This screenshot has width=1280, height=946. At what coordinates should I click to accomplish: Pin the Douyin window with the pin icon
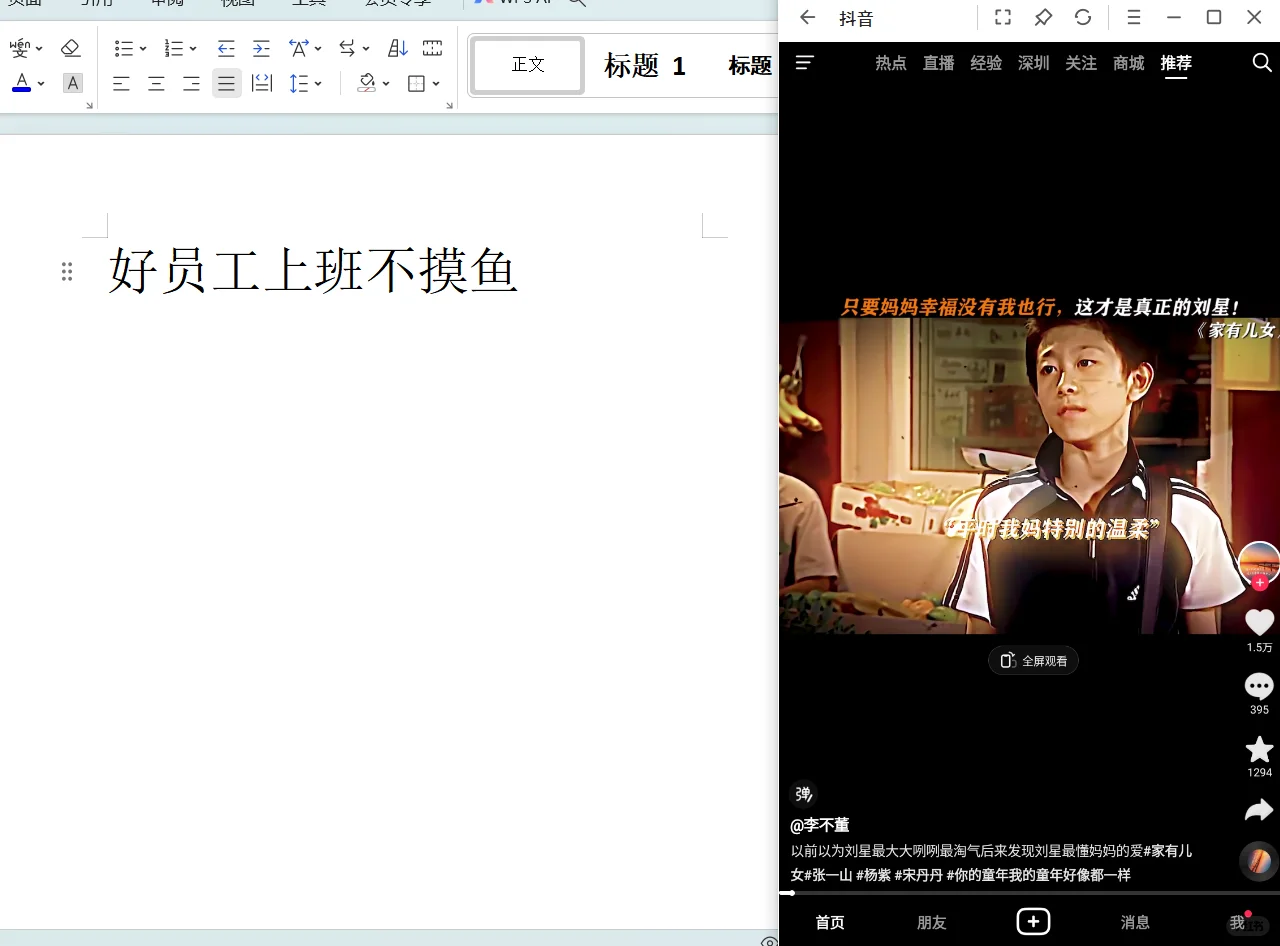tap(1043, 17)
